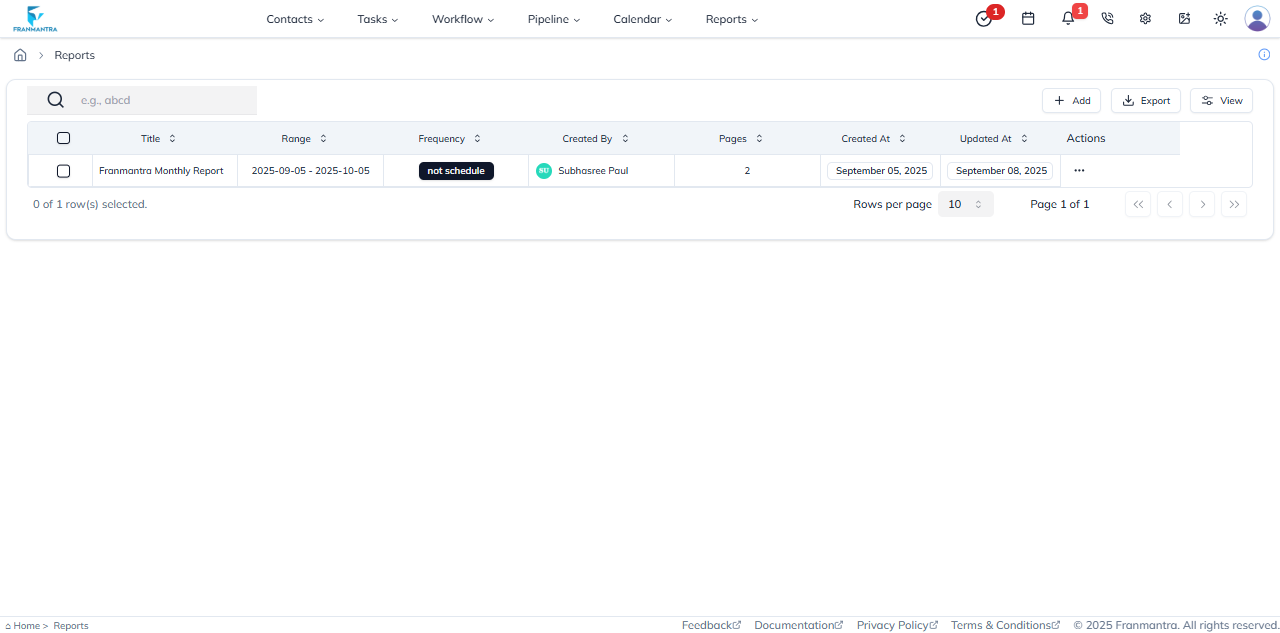Image resolution: width=1280 pixels, height=633 pixels.
Task: Open the Feedback link
Action: [711, 625]
